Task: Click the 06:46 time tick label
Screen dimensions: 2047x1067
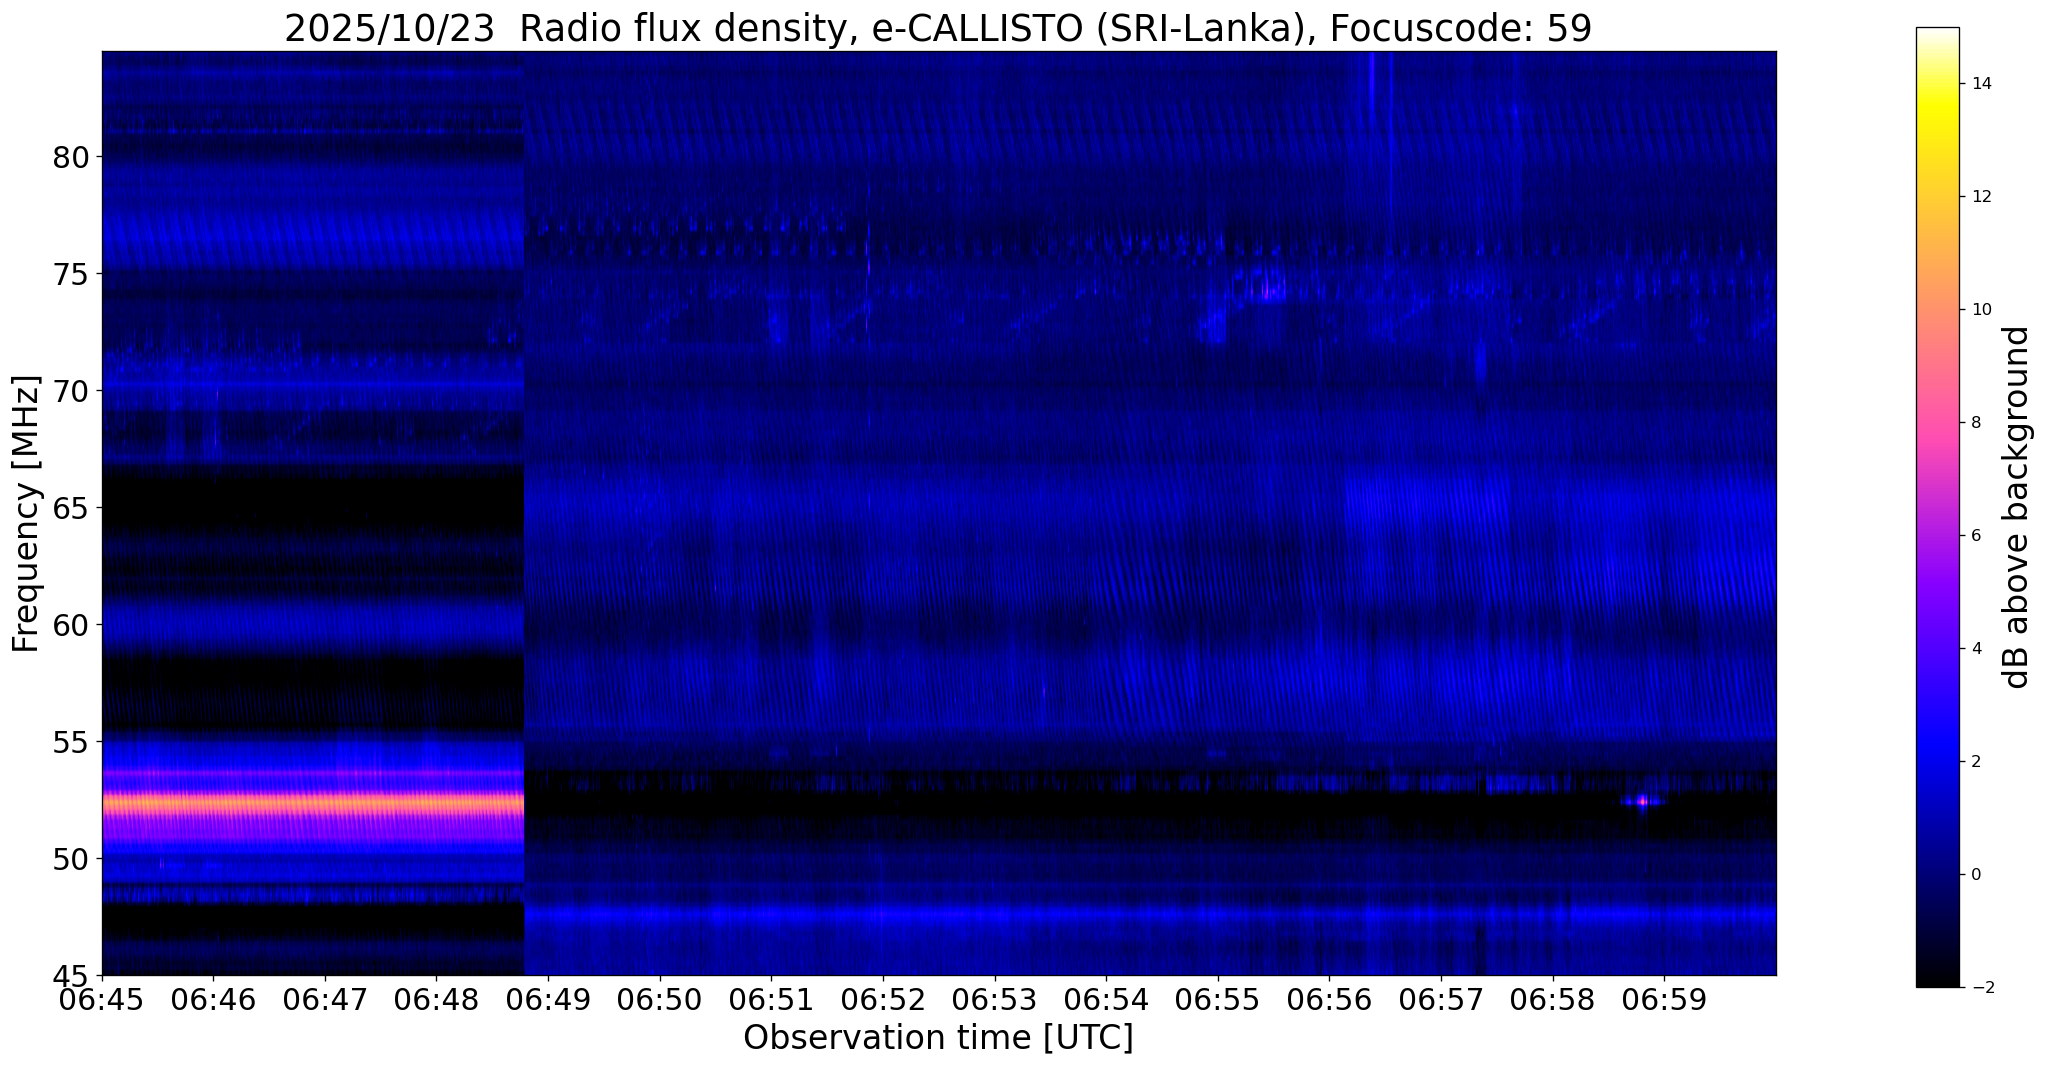Action: (213, 999)
